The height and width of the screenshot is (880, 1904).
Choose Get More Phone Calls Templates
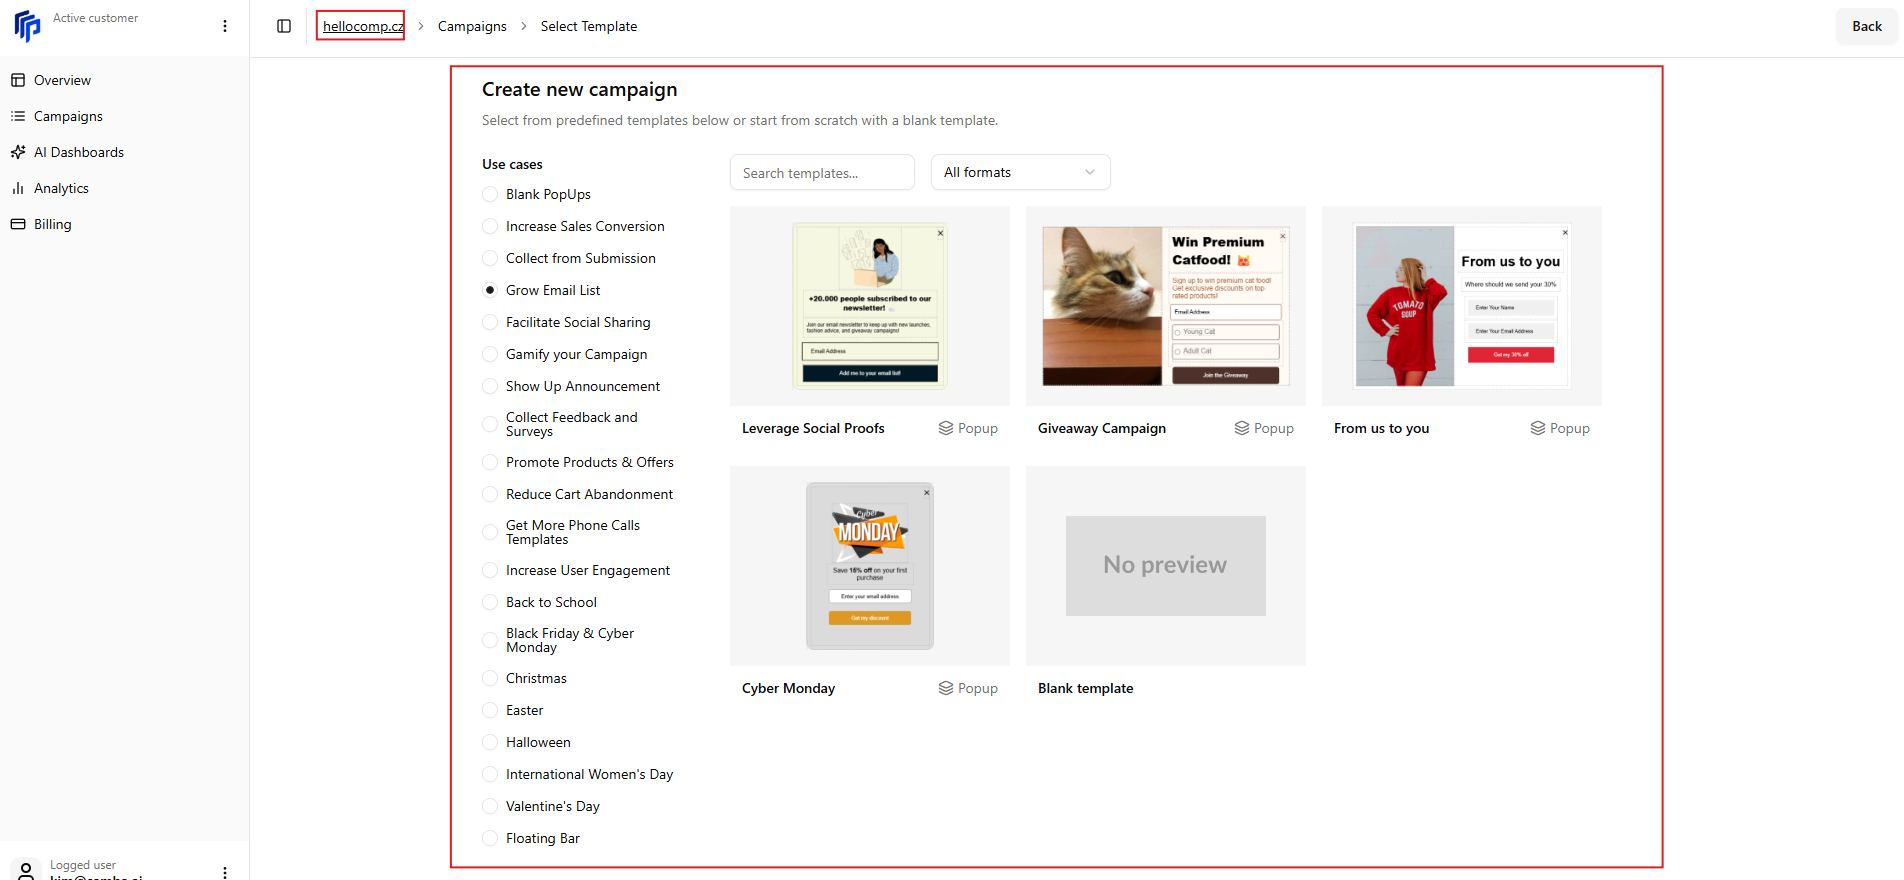coord(490,532)
